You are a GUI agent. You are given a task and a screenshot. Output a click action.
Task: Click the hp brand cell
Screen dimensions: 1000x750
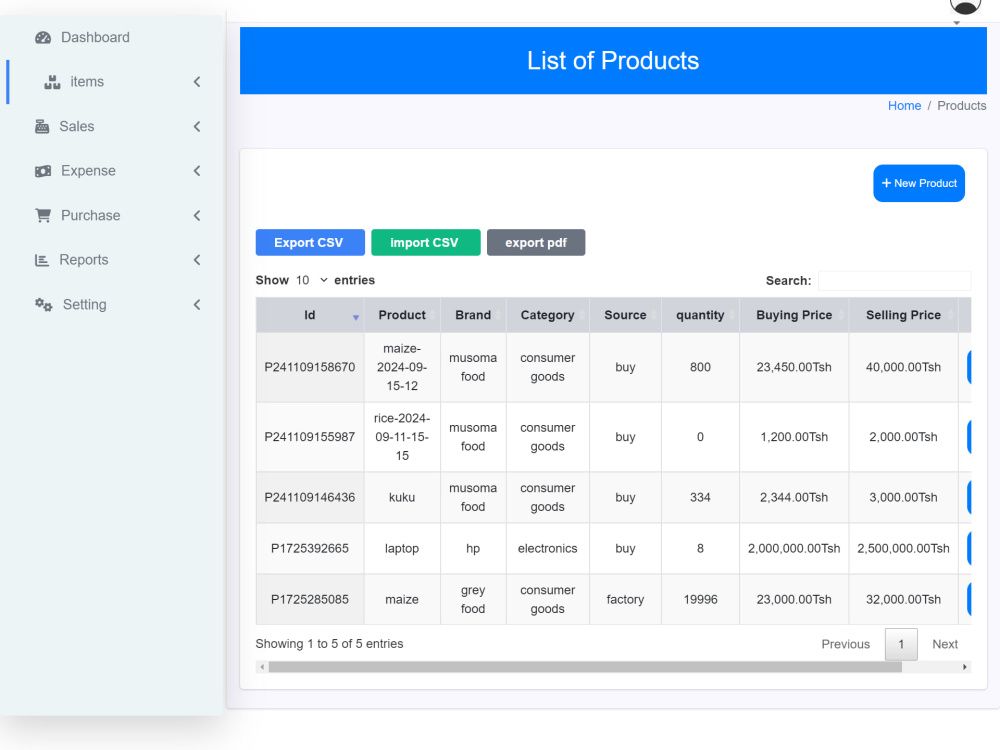473,548
